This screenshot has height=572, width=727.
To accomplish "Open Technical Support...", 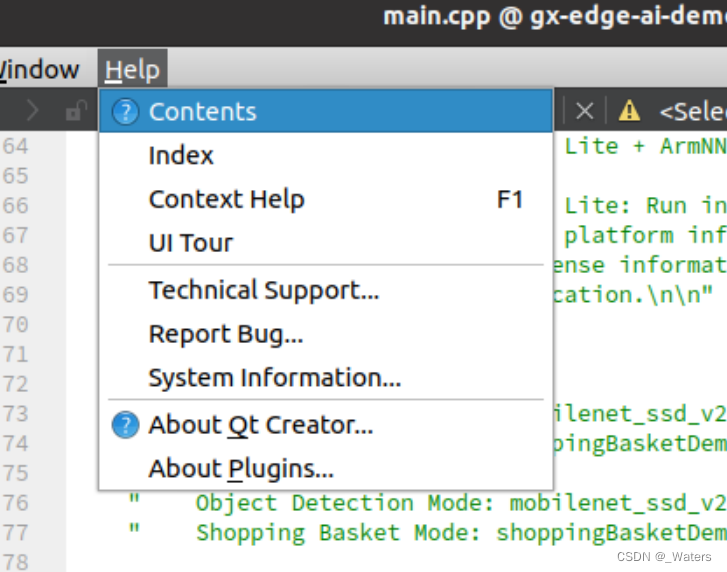I will click(325, 291).
